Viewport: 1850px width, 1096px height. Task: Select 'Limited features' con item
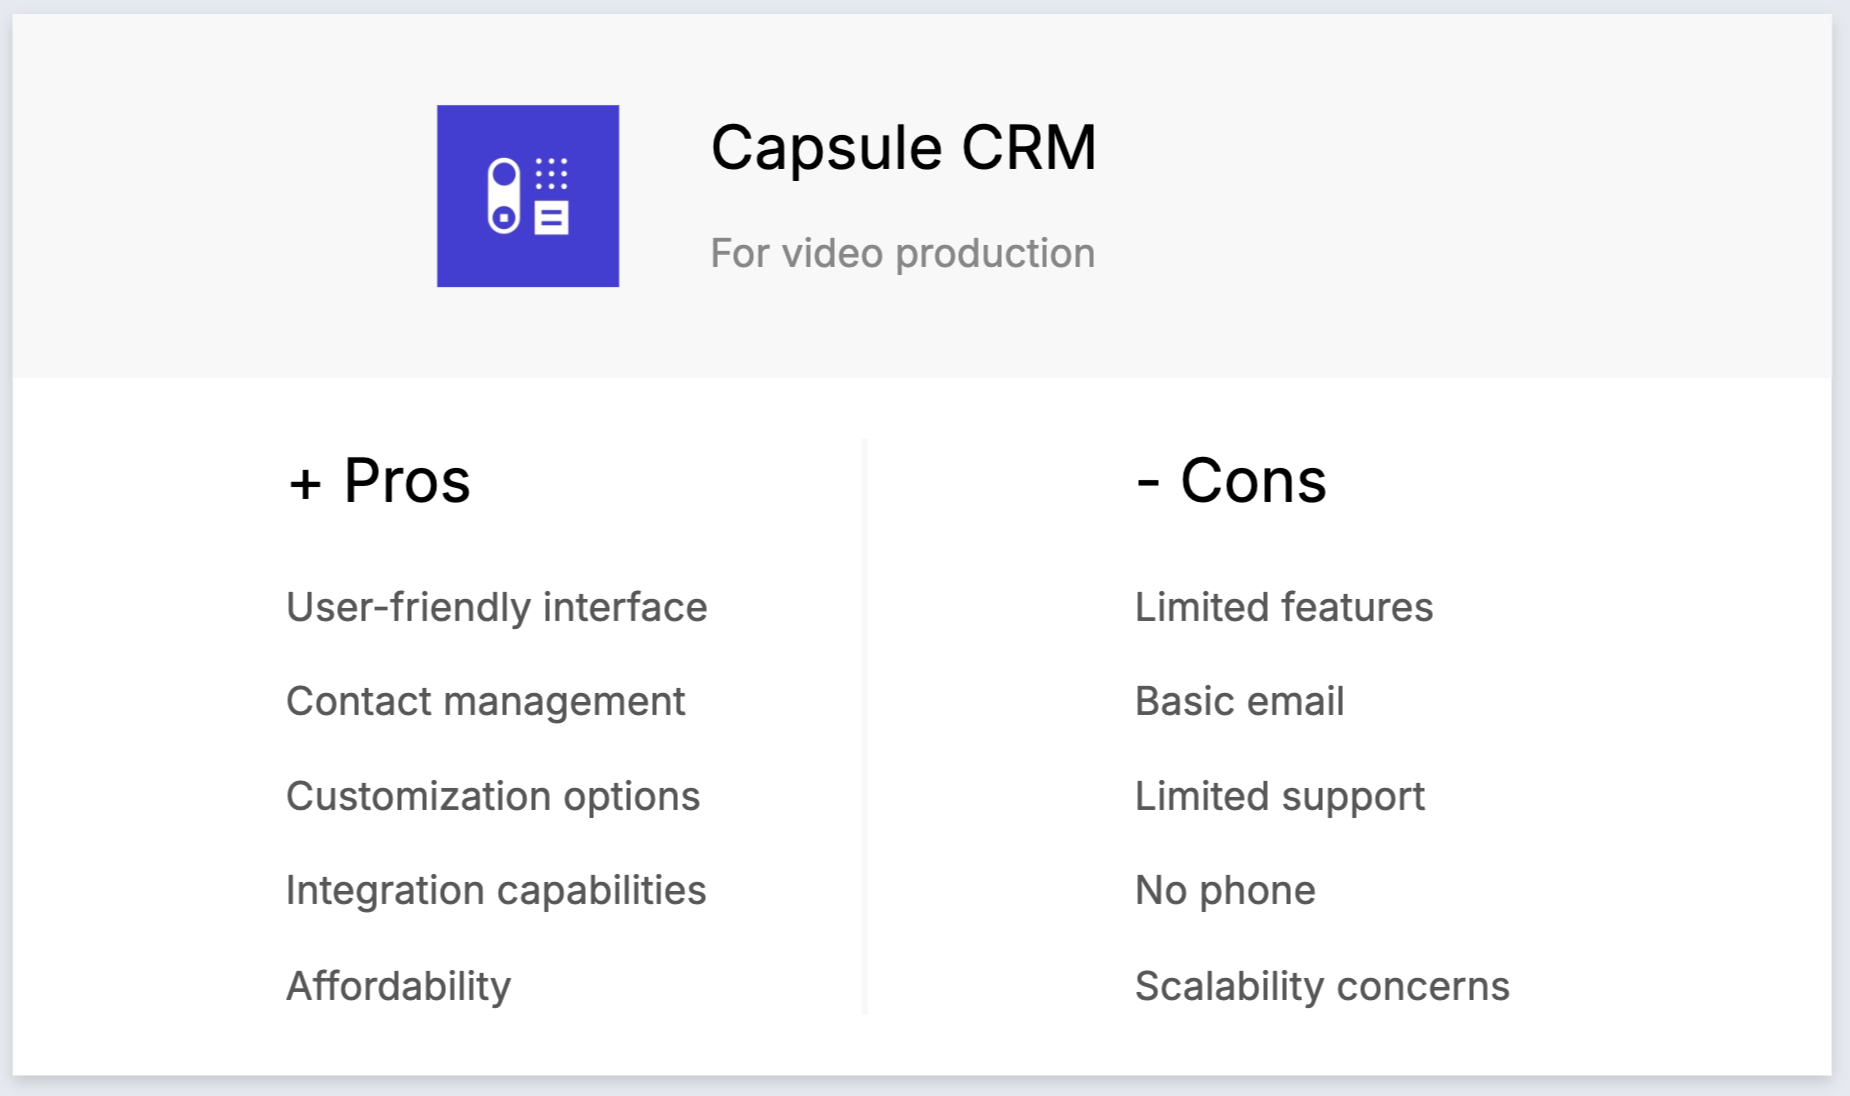pos(1284,607)
